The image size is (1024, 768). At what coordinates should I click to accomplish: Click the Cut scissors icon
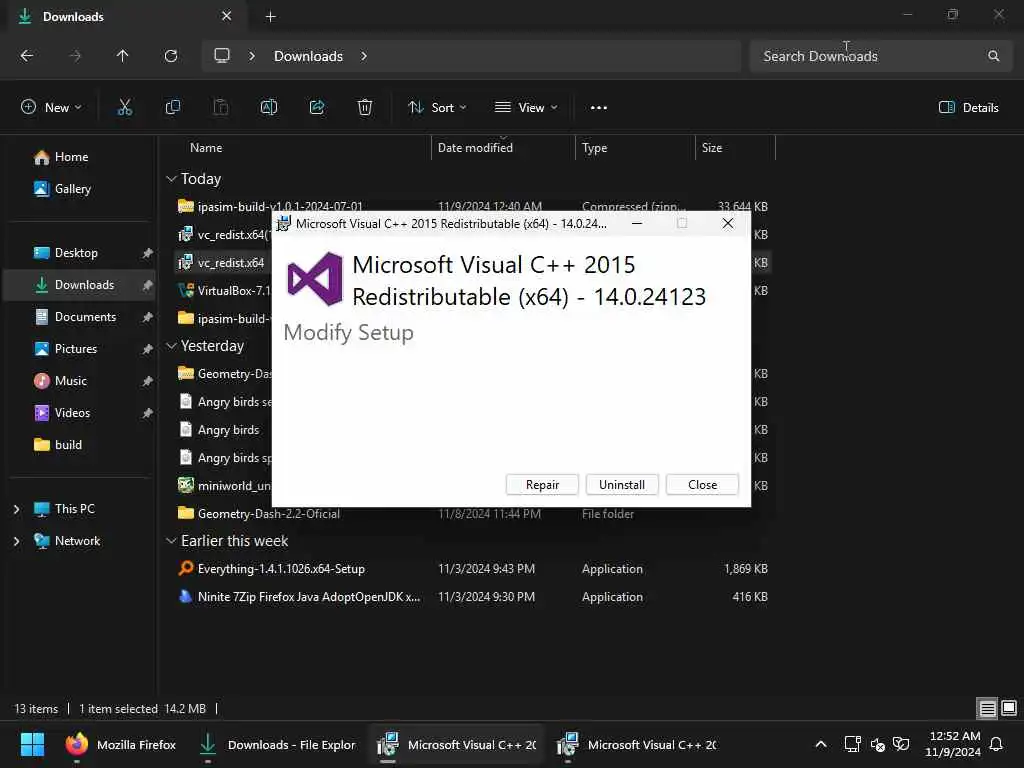coord(125,108)
